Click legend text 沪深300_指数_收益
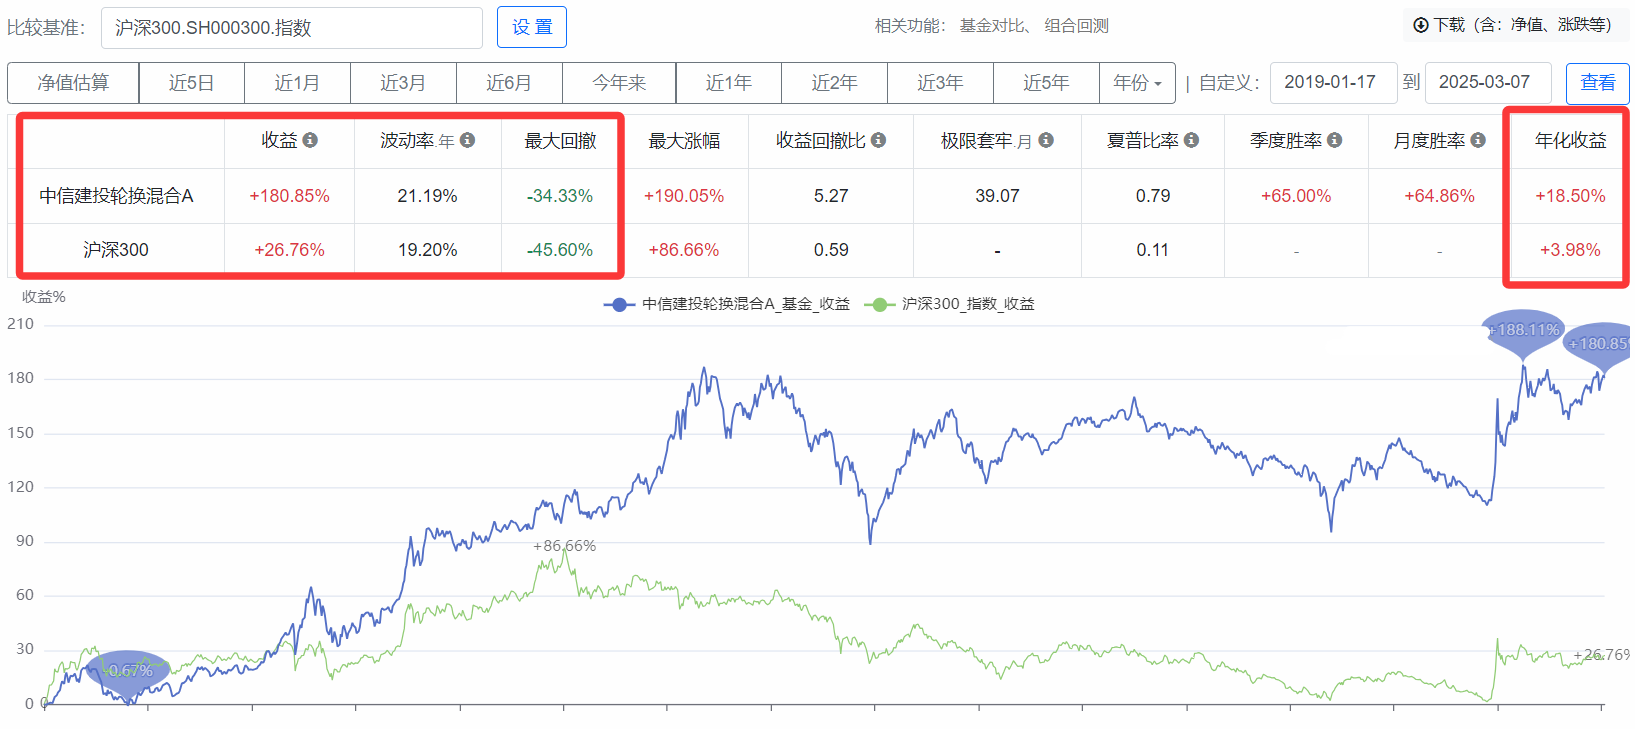1635x729 pixels. point(968,304)
